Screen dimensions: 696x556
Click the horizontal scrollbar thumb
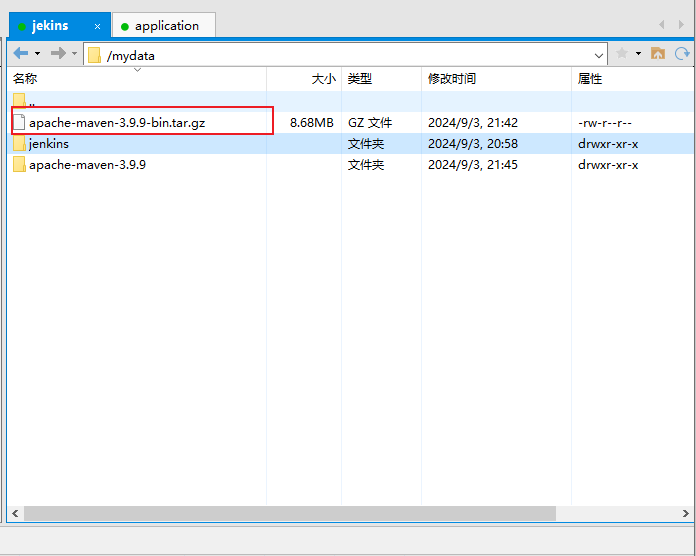click(x=290, y=513)
